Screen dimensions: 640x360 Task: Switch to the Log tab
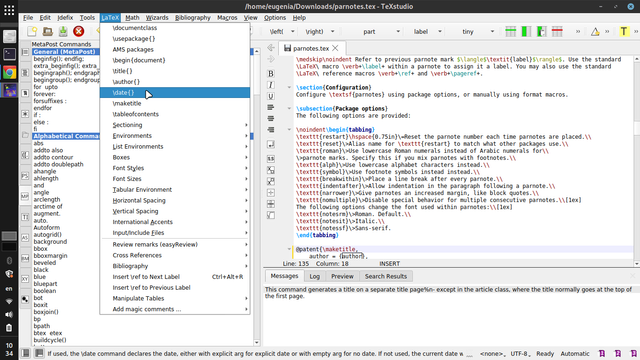tap(314, 276)
